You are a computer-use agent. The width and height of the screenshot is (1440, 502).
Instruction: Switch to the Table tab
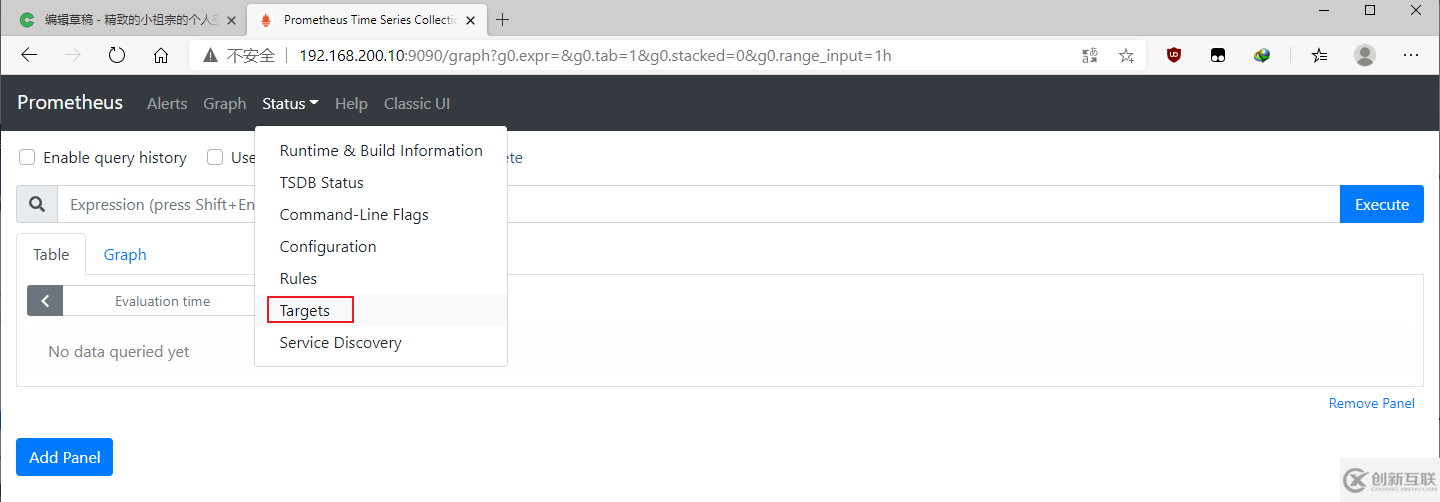coord(51,255)
